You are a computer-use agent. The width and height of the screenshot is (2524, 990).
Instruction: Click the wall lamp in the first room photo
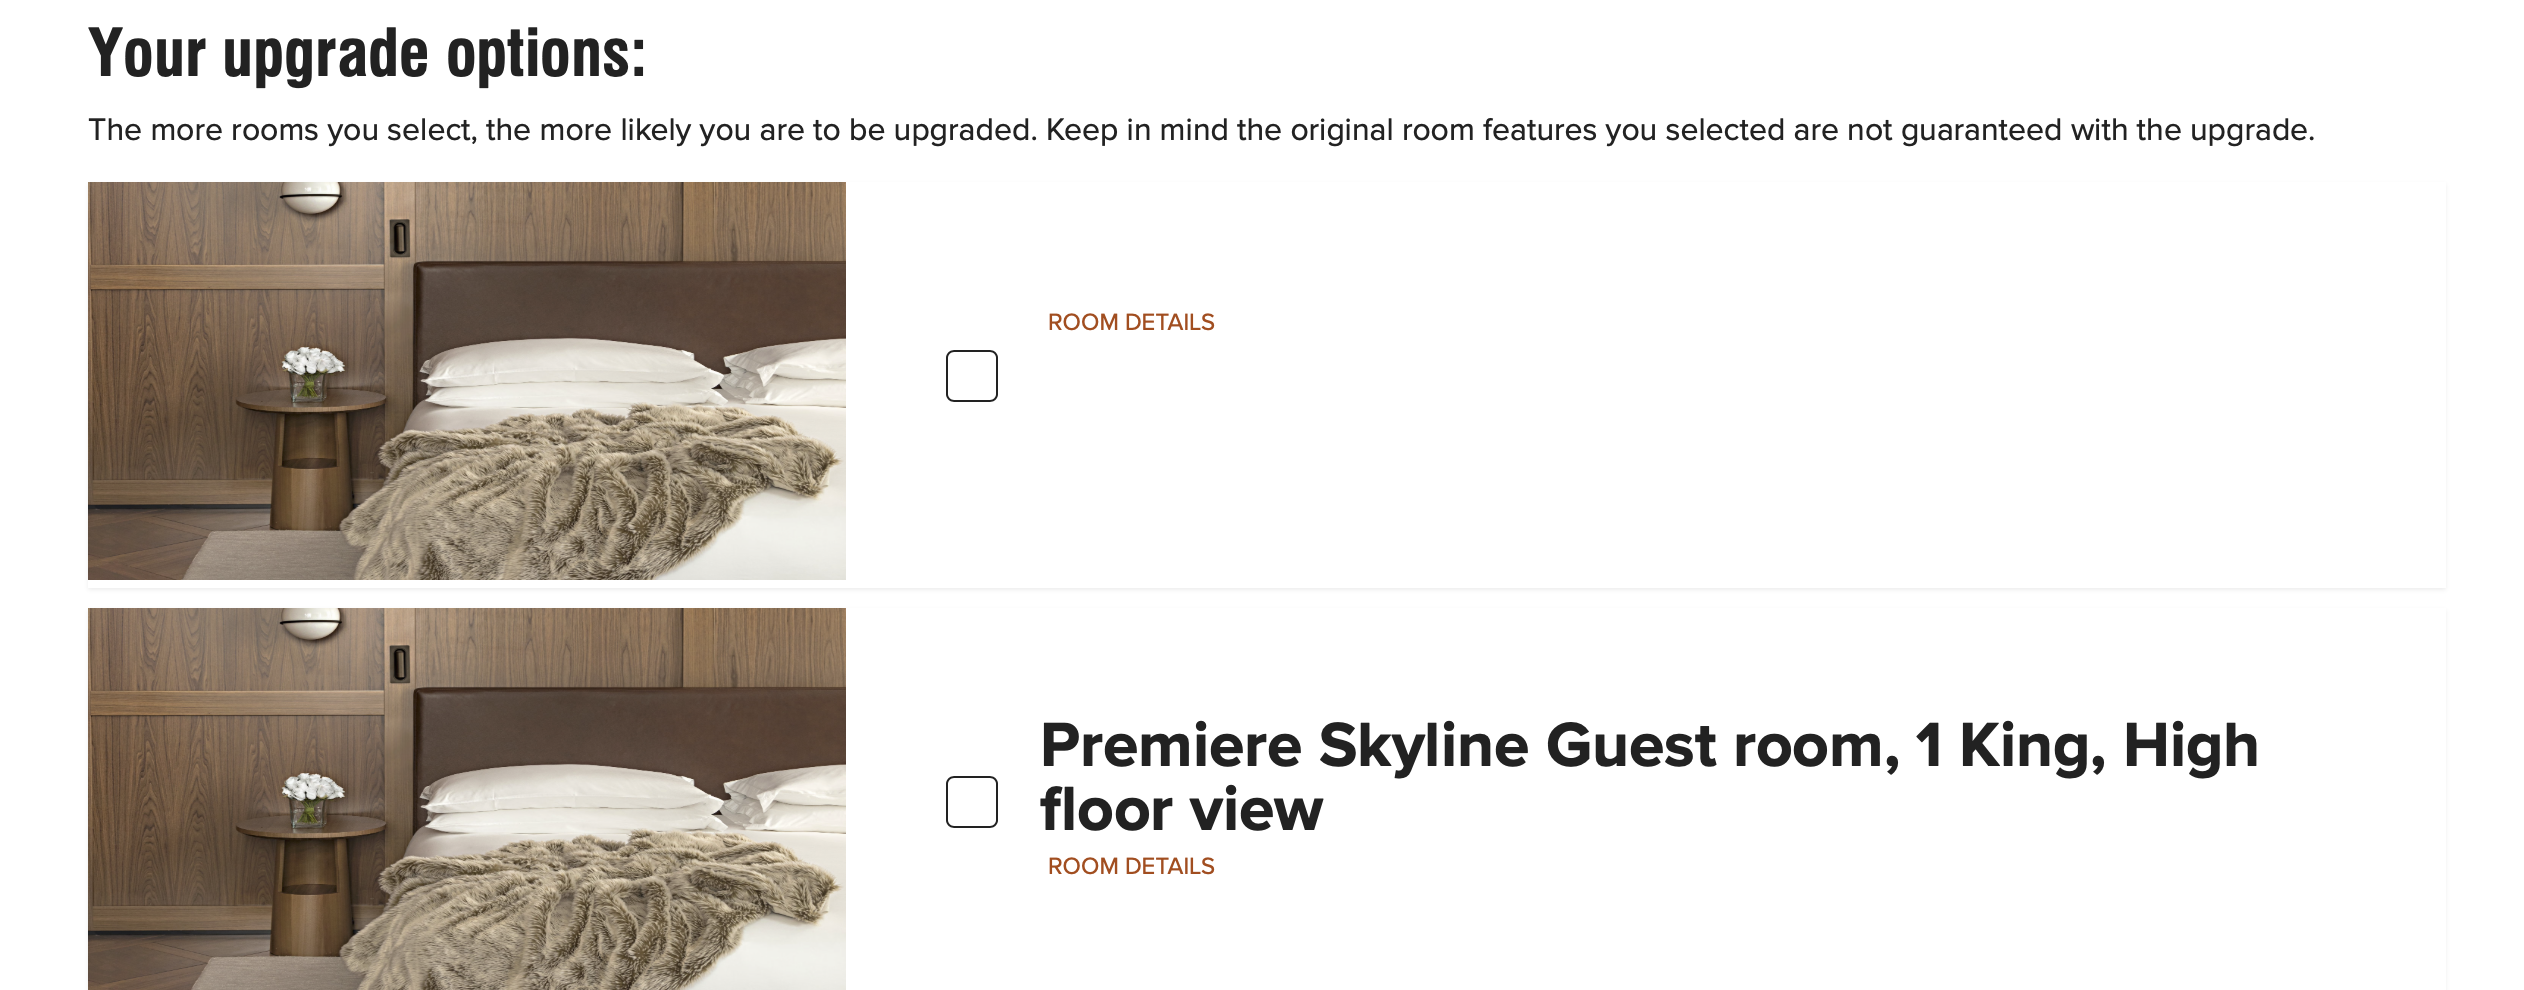tap(310, 196)
